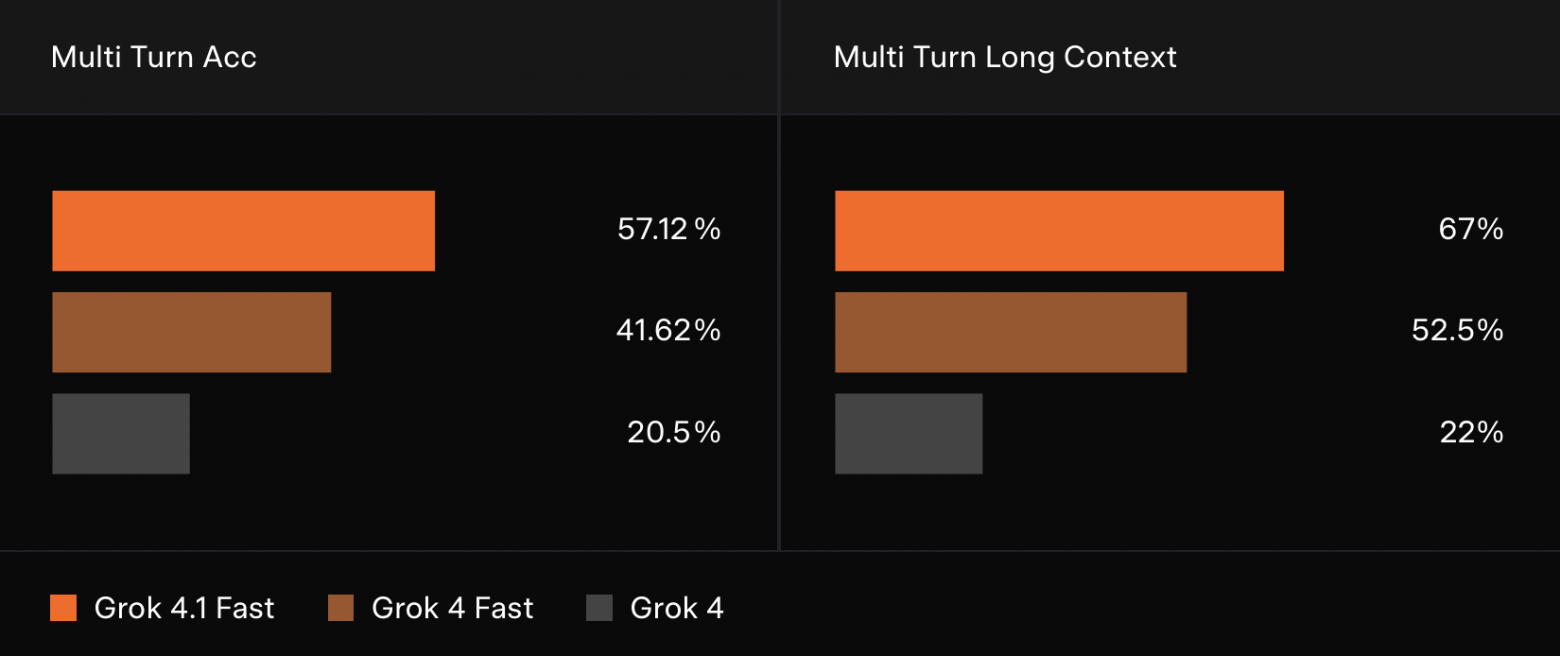
Task: Select the Grok 4.1 Fast legend label
Action: pos(184,608)
